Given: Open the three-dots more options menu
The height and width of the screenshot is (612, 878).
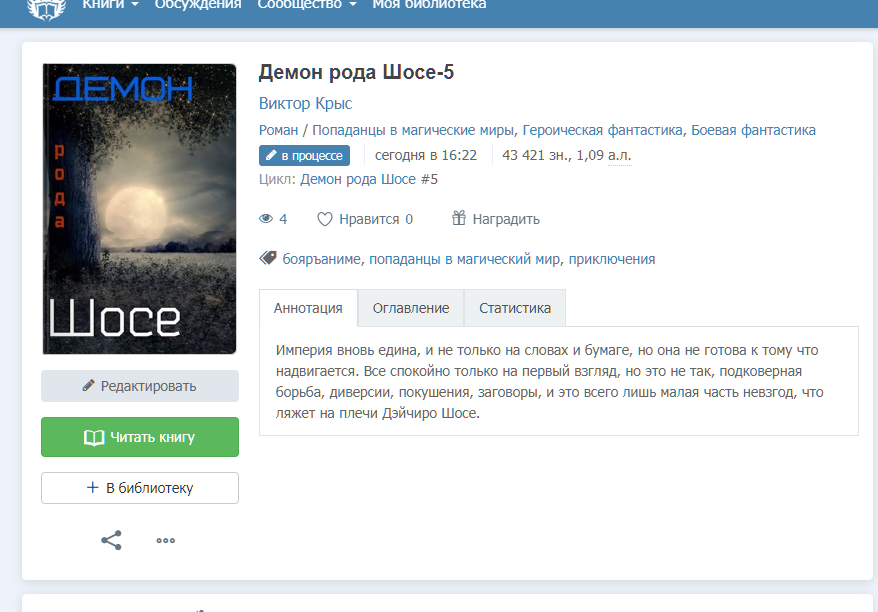Looking at the screenshot, I should (x=166, y=541).
